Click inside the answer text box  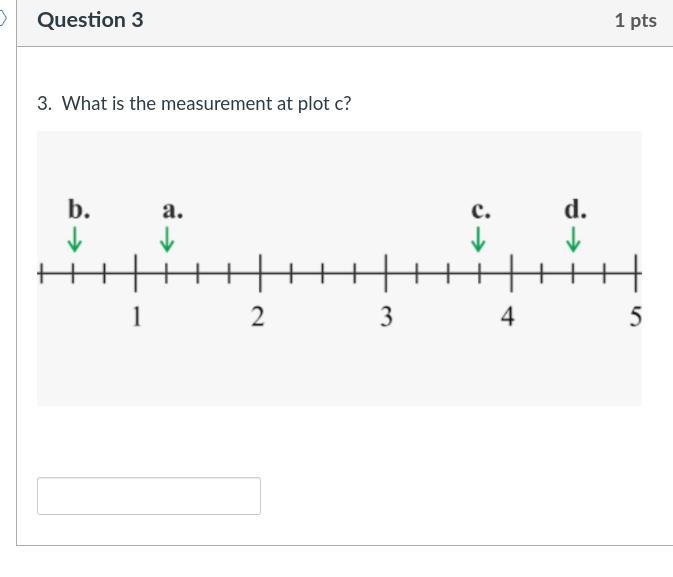(149, 496)
